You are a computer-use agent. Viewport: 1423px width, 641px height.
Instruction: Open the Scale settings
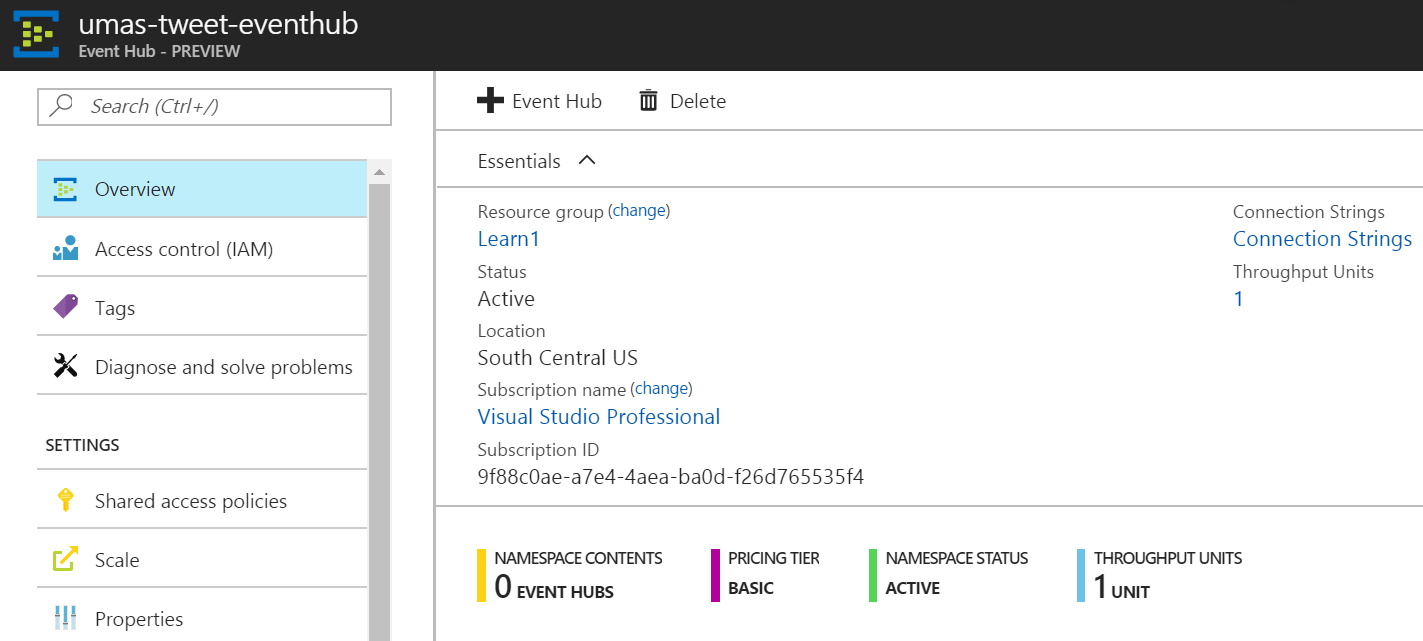click(x=202, y=559)
